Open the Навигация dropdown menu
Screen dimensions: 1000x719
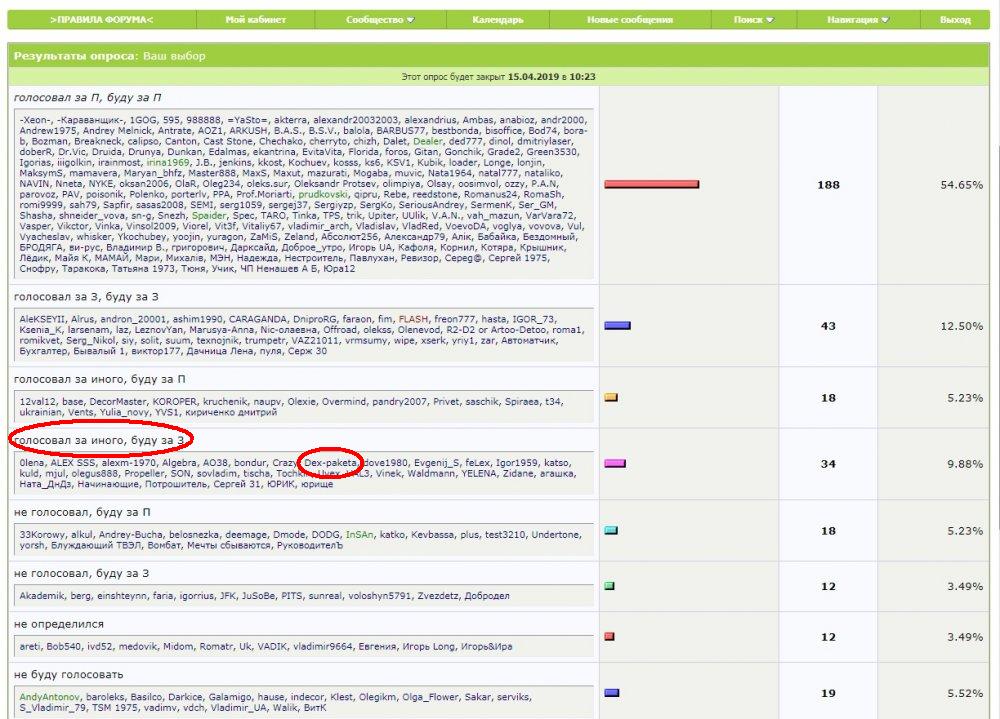point(858,20)
